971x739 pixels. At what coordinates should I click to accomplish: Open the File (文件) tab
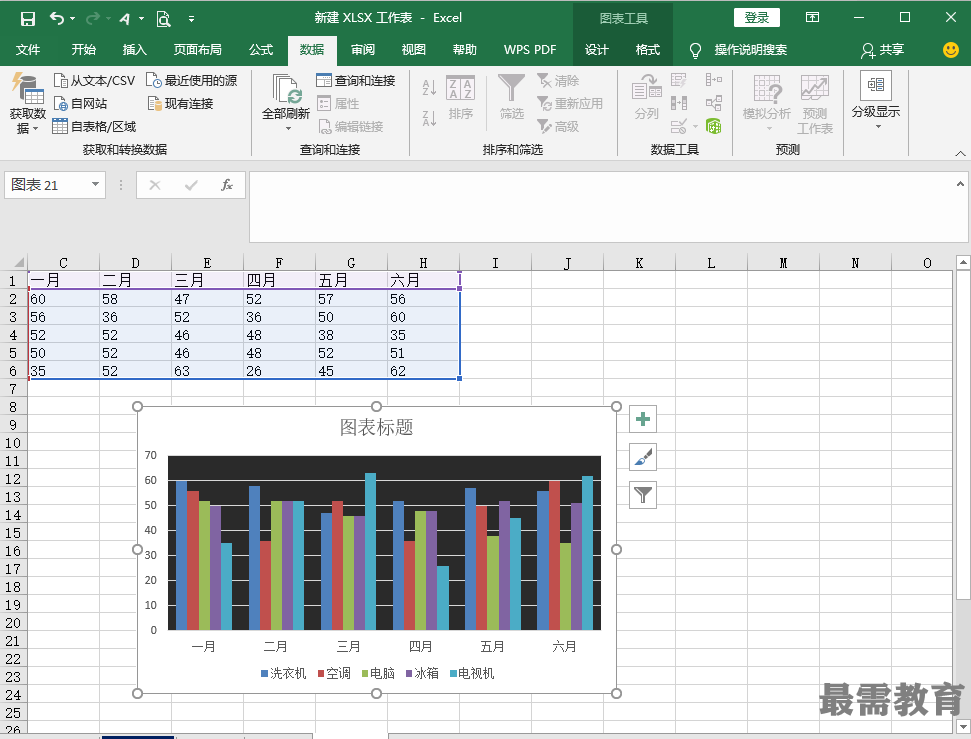click(x=28, y=50)
